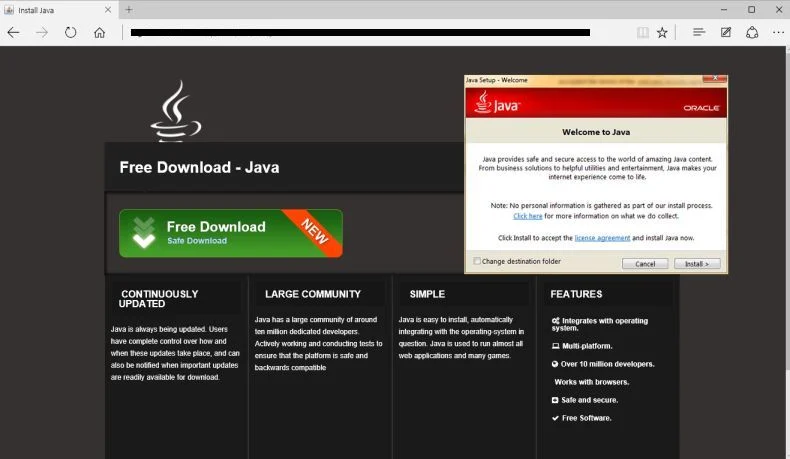Click the share icon in toolbar
The height and width of the screenshot is (459, 790).
point(752,32)
